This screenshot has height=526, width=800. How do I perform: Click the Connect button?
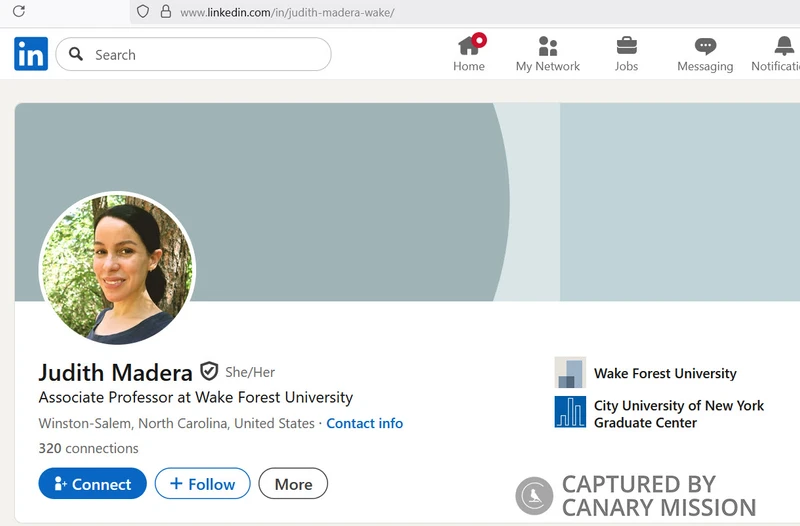92,483
